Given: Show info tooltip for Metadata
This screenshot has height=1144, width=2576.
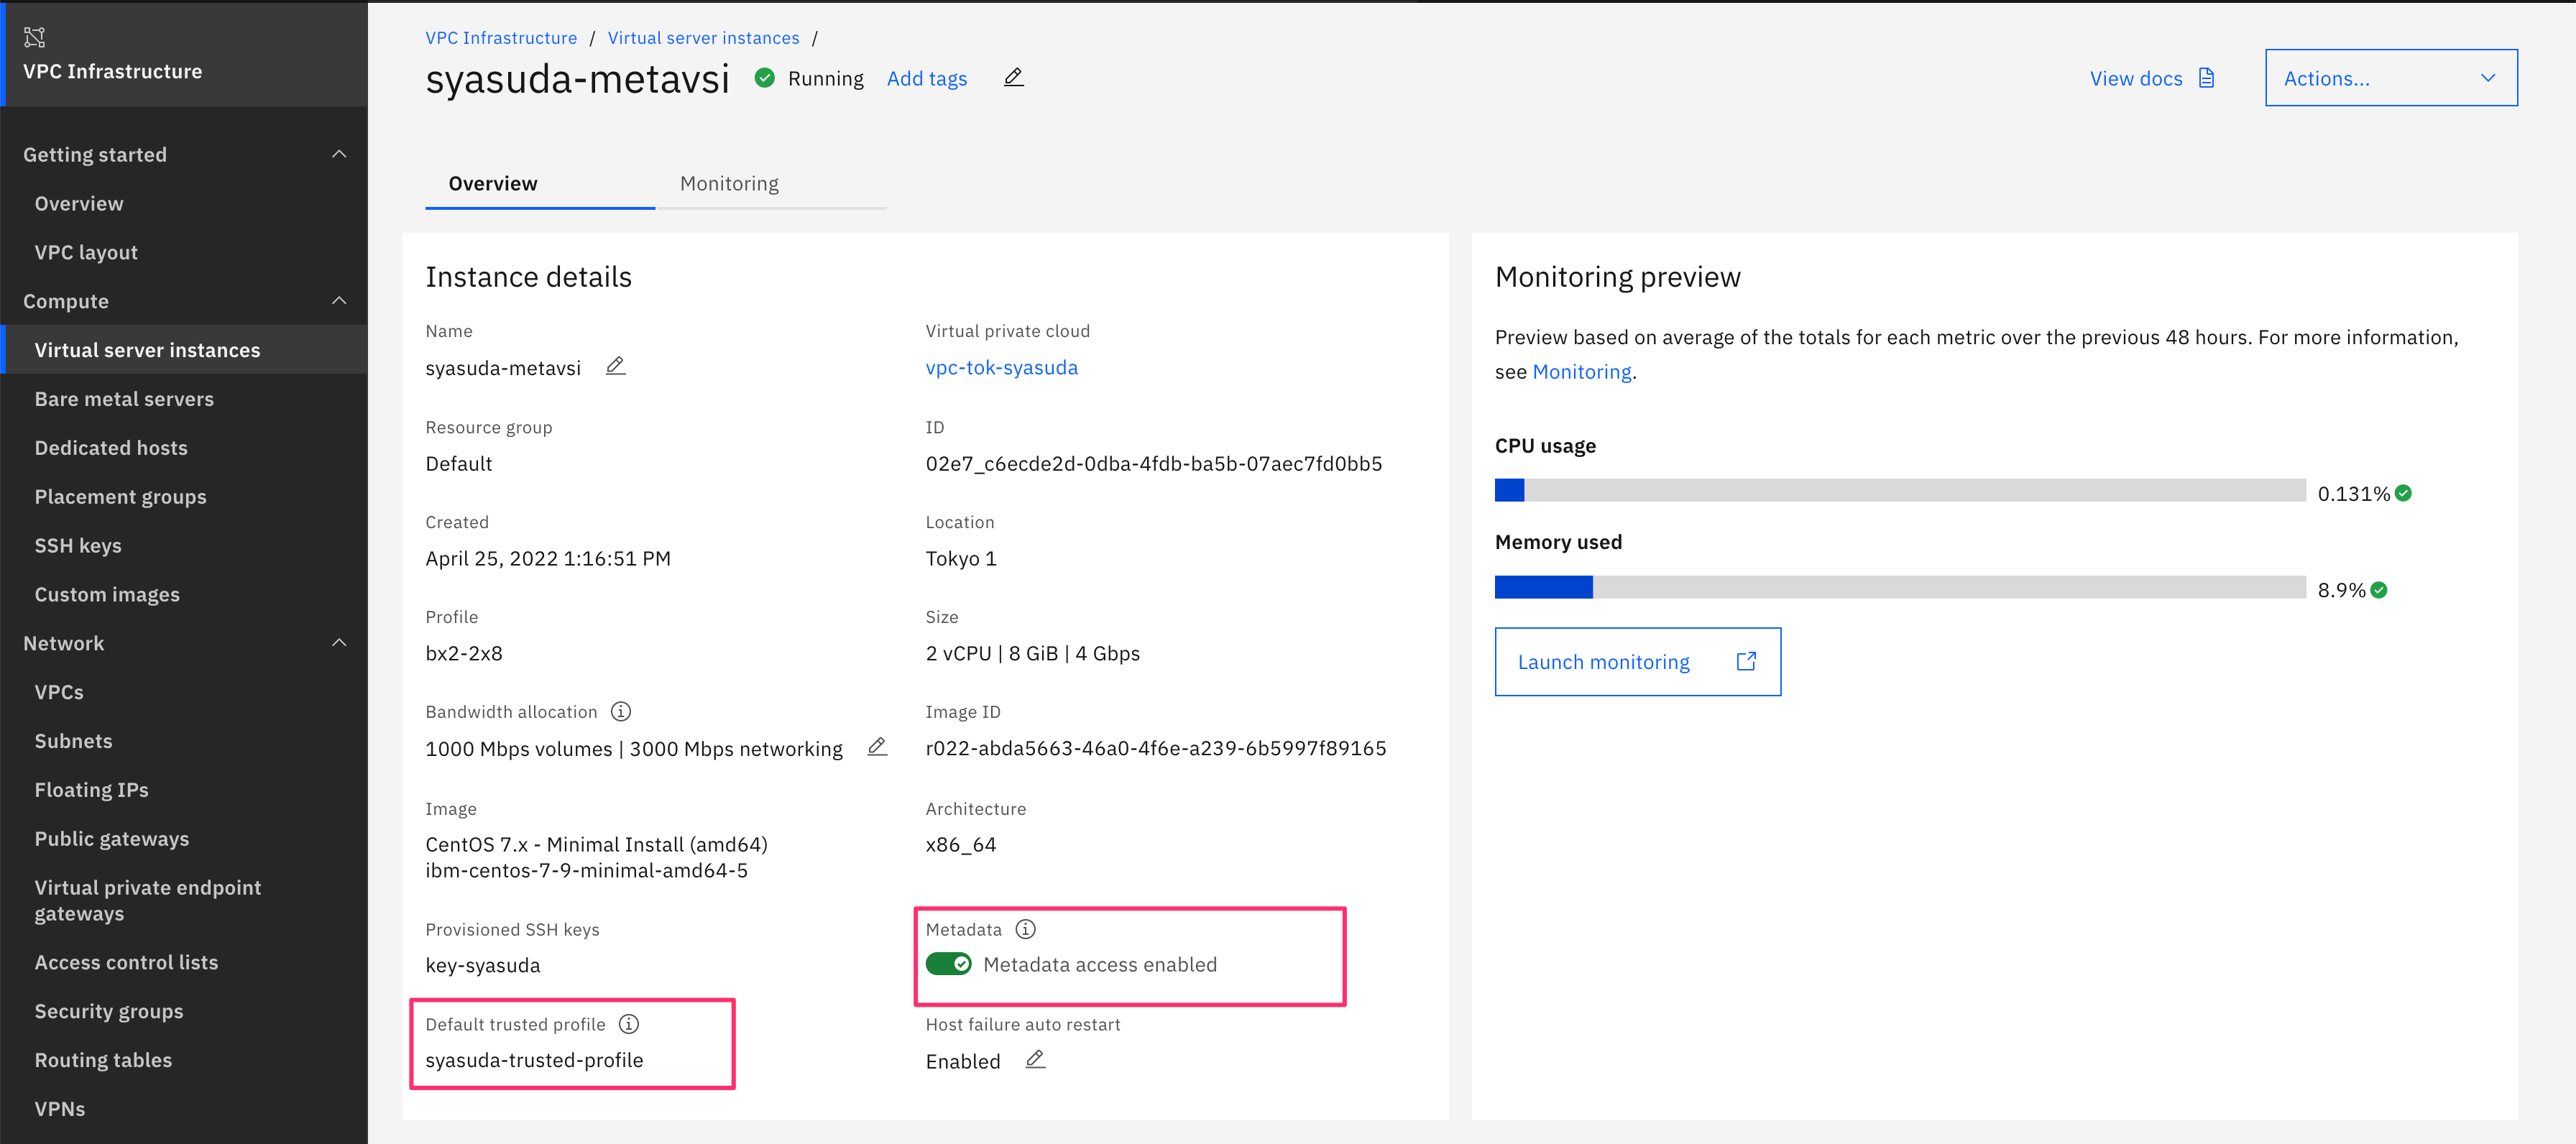Looking at the screenshot, I should [1026, 929].
